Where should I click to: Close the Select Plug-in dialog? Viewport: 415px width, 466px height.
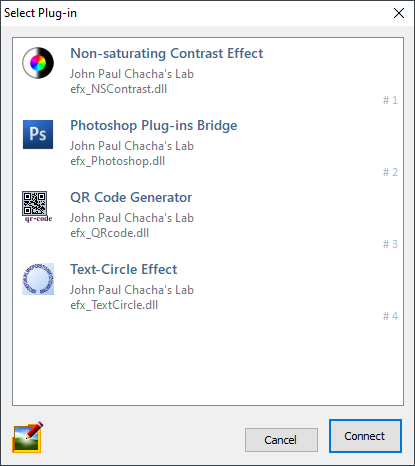[399, 13]
